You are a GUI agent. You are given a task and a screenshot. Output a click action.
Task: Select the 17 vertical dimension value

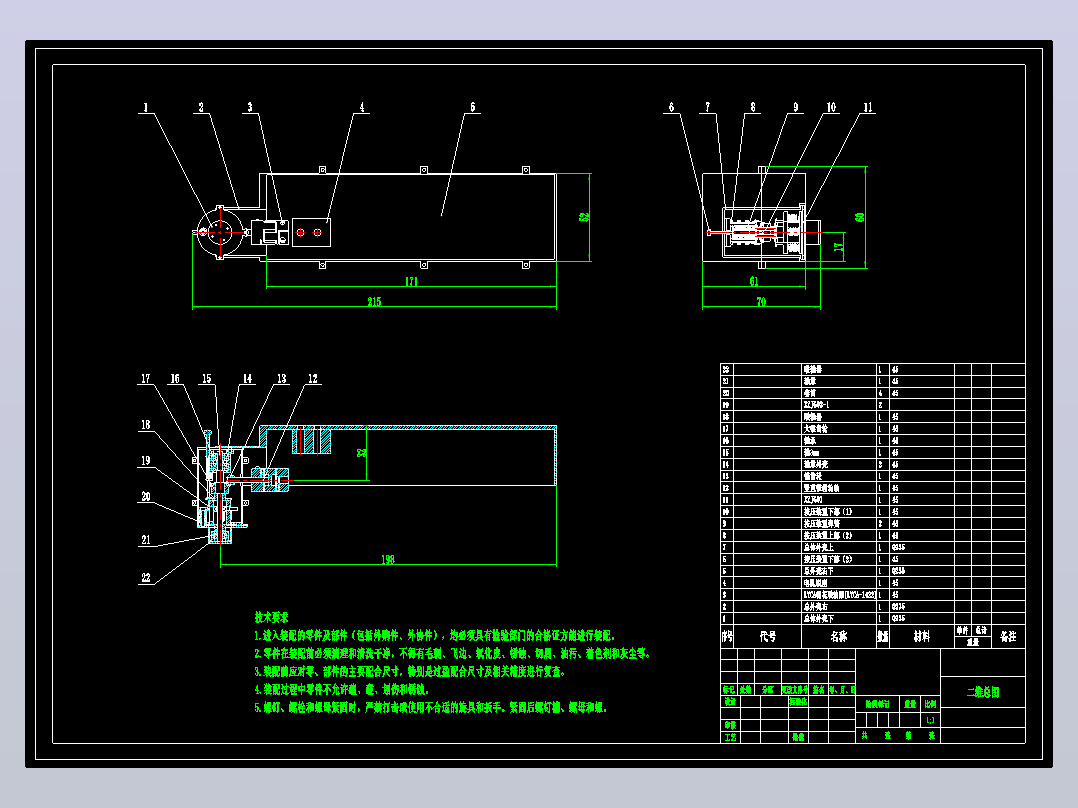point(838,246)
